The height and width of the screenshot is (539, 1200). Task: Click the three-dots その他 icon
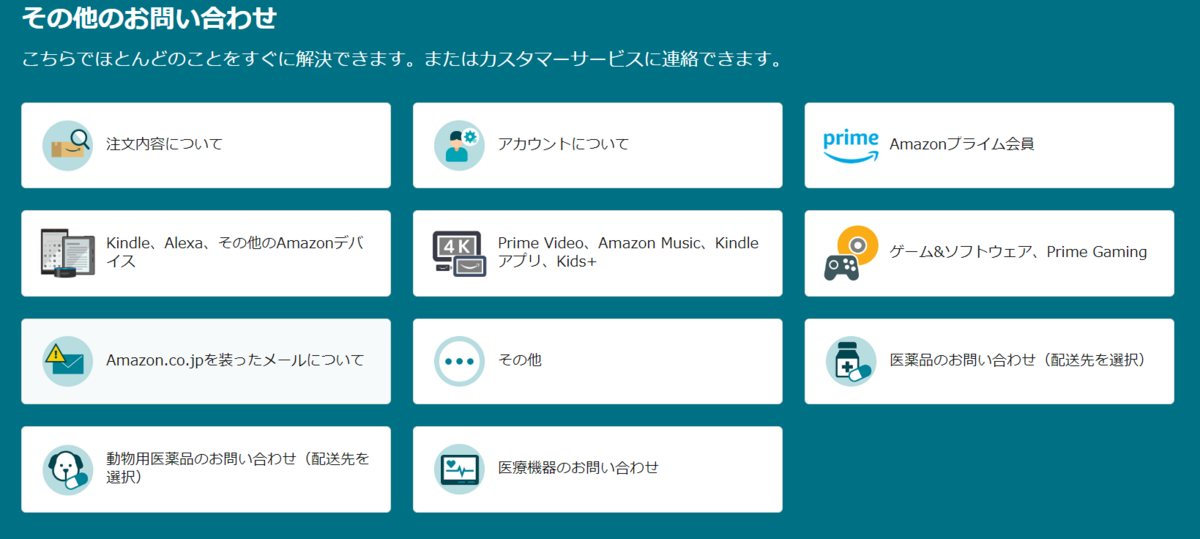coord(459,361)
